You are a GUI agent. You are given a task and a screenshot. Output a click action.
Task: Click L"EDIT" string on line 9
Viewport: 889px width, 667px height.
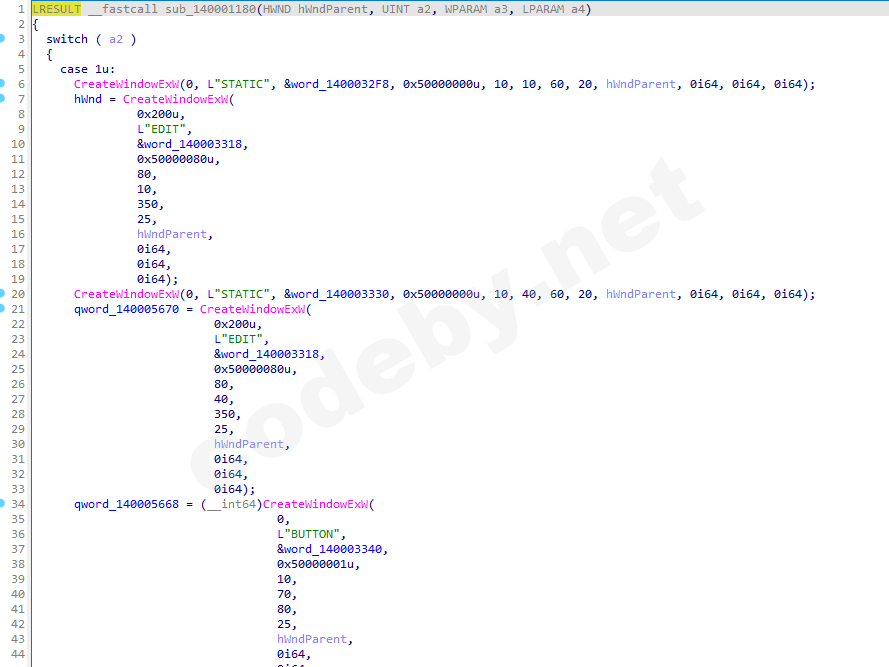point(161,129)
